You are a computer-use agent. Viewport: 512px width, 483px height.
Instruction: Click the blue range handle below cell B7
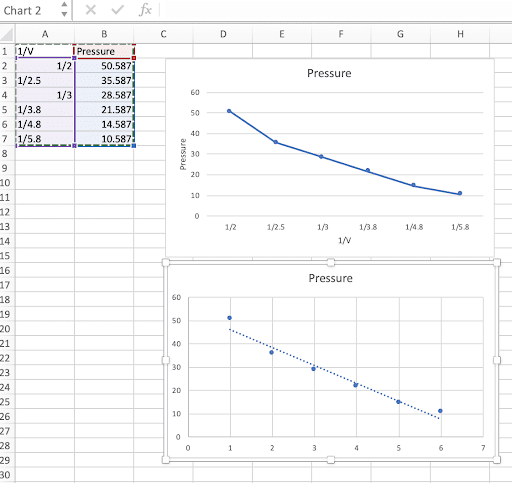[x=134, y=146]
